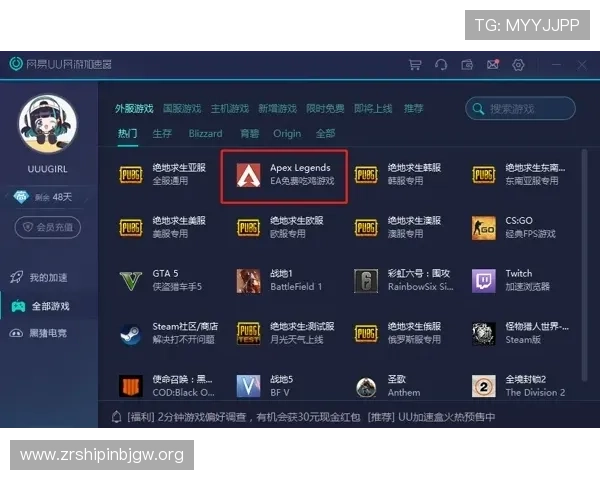Click the UU logo in title bar

pyautogui.click(x=16, y=64)
